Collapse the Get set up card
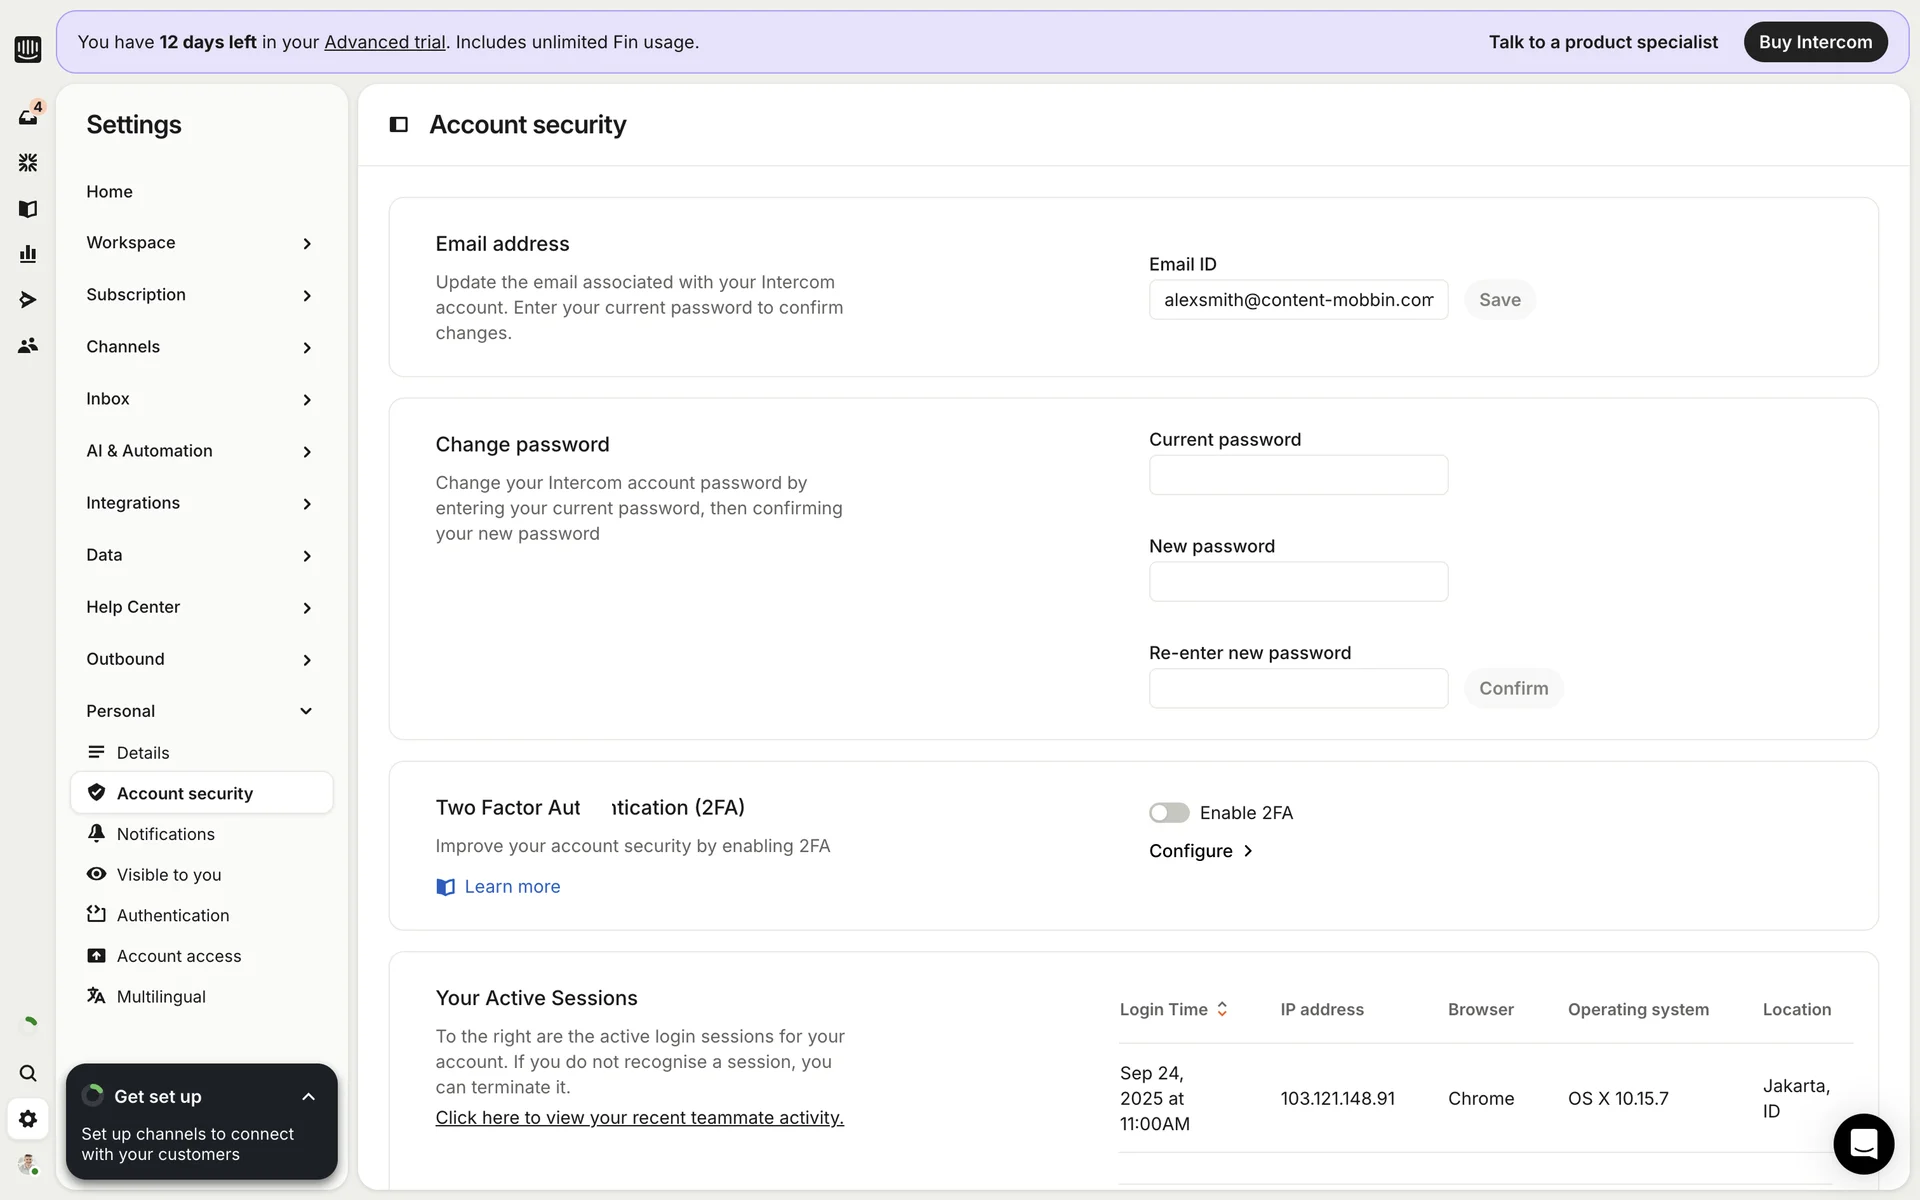The height and width of the screenshot is (1200, 1920). (308, 1097)
